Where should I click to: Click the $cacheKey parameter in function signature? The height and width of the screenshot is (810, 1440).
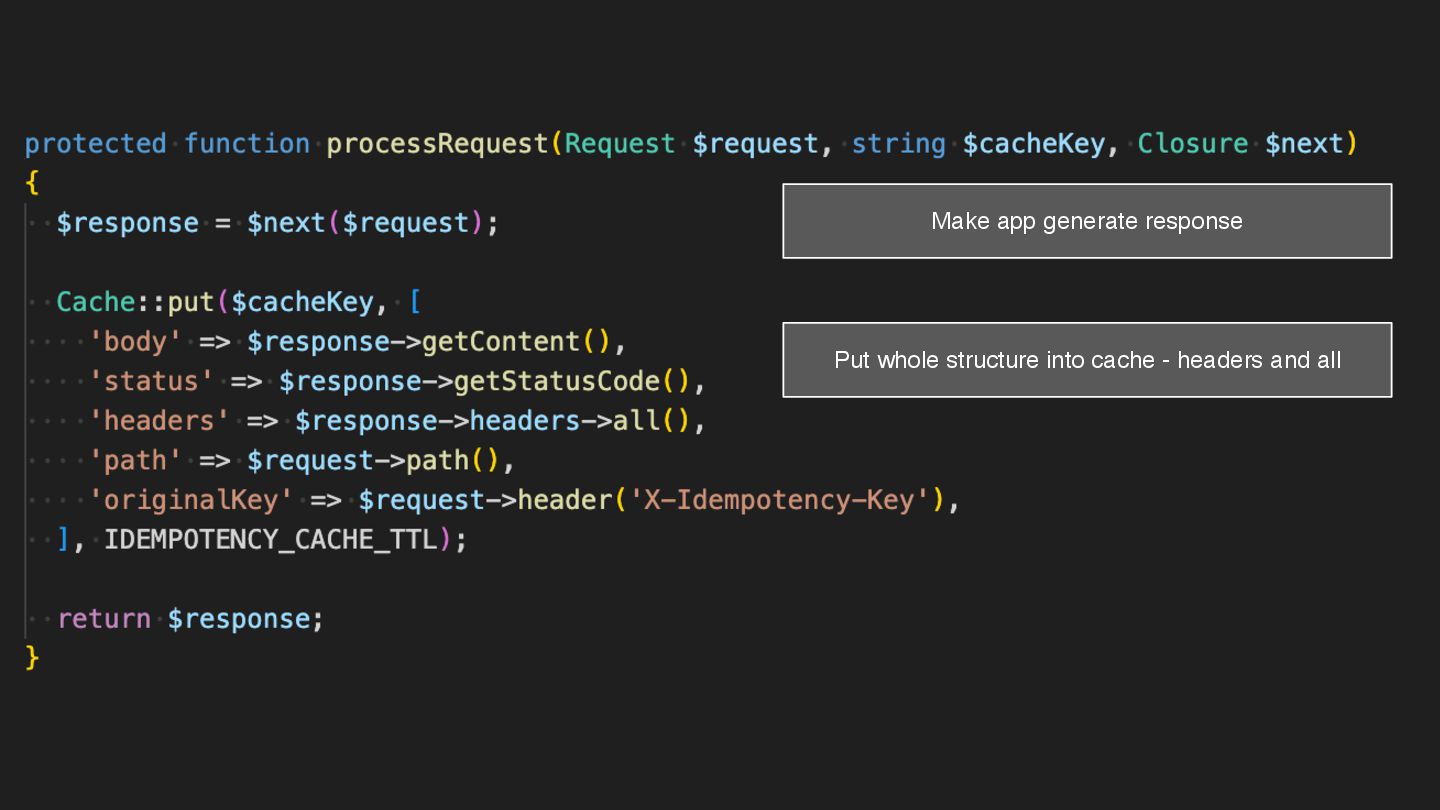point(1033,144)
